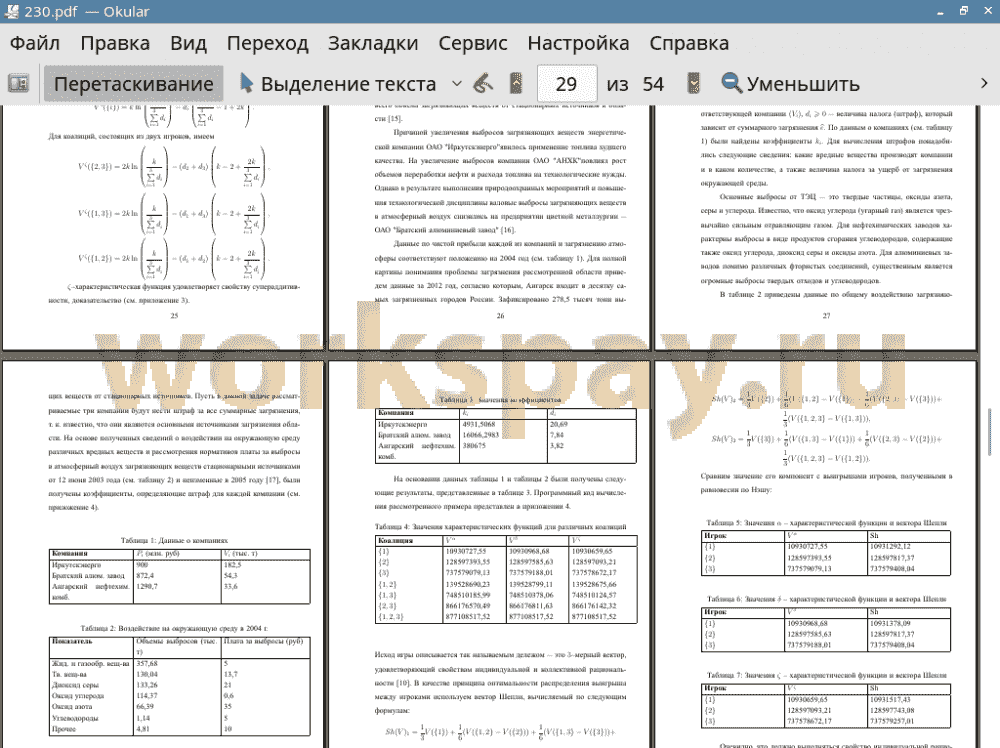Click the "Прочее" row label in table 2
This screenshot has width=1000, height=748.
click(64, 729)
